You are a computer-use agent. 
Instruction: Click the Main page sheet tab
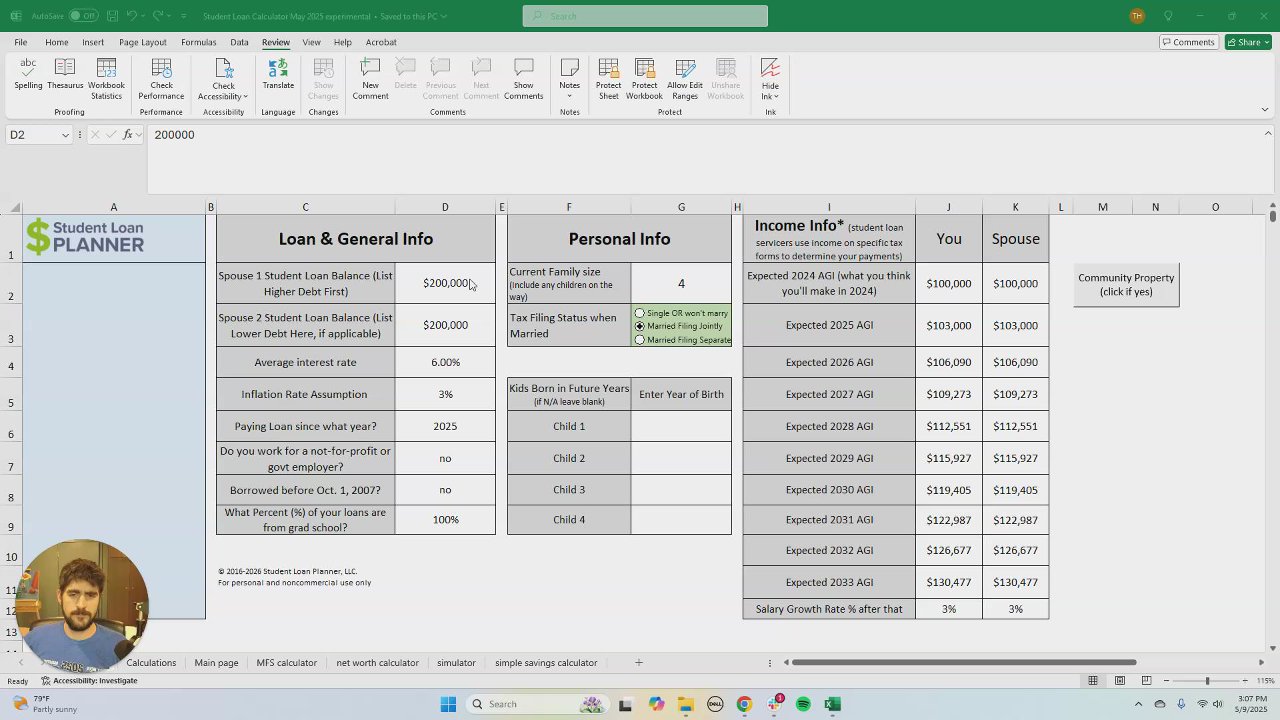click(x=216, y=662)
